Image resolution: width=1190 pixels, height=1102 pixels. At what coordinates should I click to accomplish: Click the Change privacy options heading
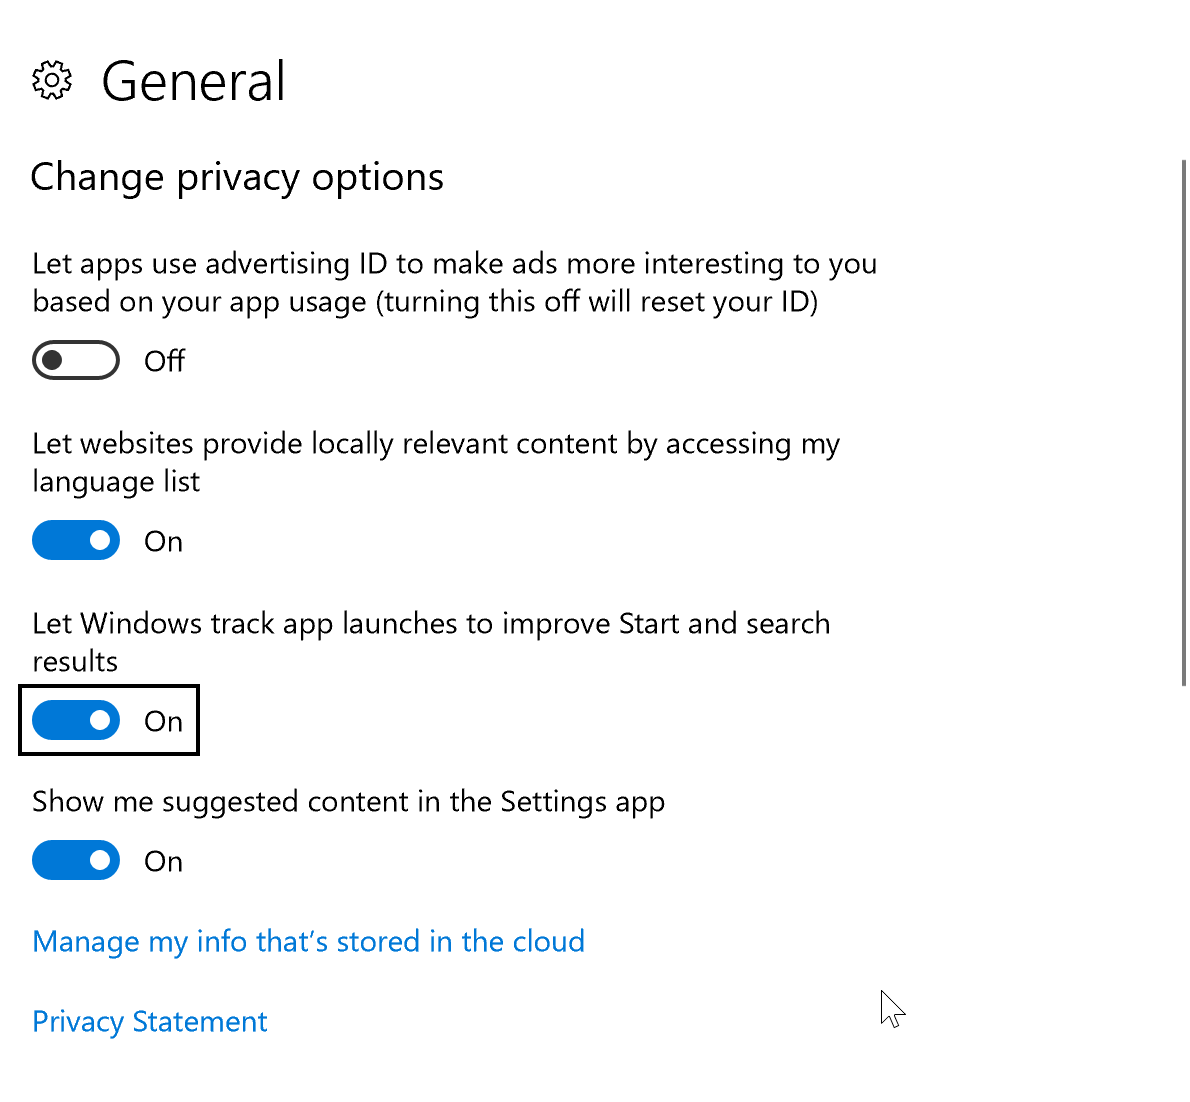[x=237, y=177]
